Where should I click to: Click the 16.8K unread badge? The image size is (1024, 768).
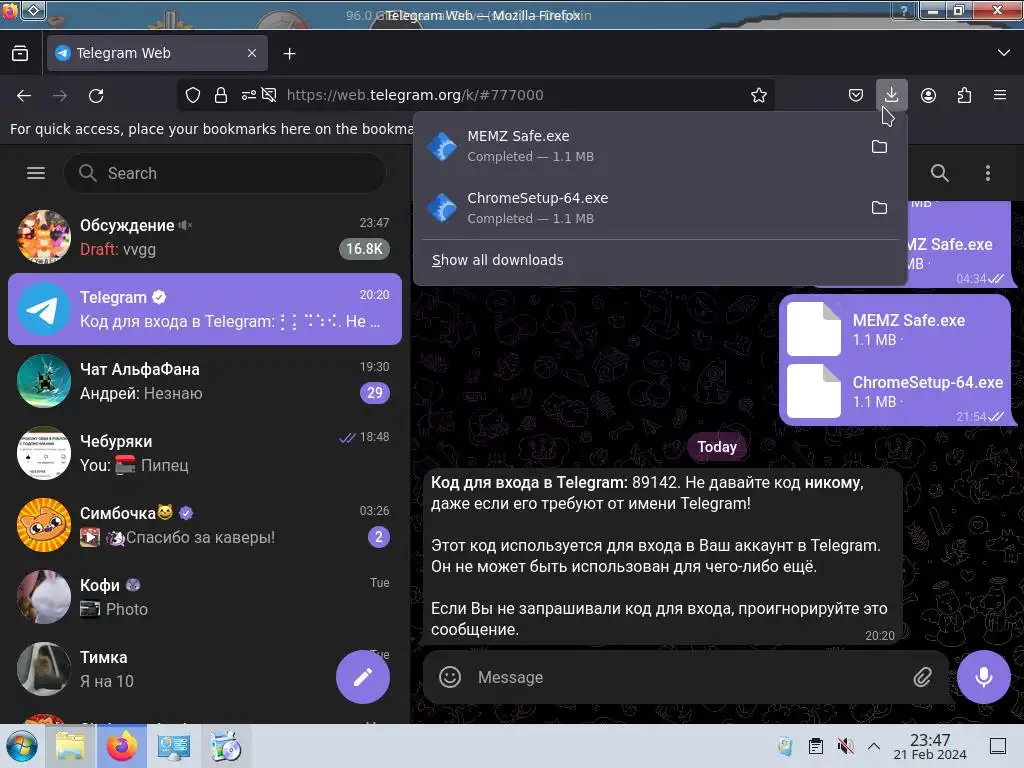[364, 249]
